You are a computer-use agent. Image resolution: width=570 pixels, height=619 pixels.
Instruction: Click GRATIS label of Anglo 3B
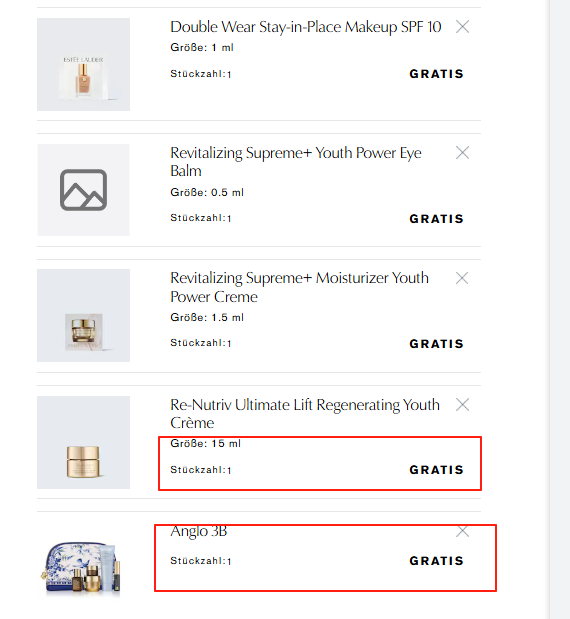[436, 561]
